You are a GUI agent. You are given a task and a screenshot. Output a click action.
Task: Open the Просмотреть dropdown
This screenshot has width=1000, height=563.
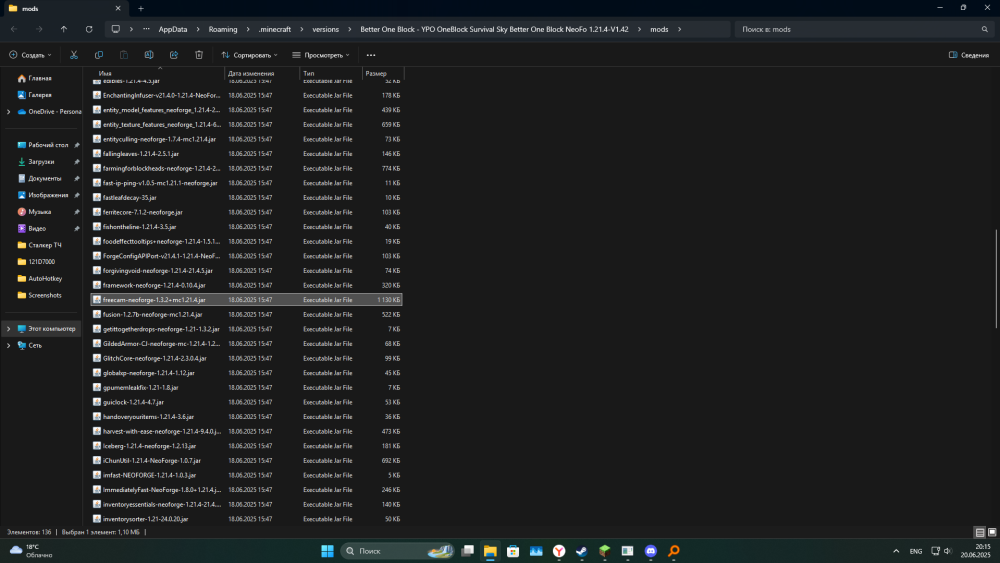pos(321,55)
